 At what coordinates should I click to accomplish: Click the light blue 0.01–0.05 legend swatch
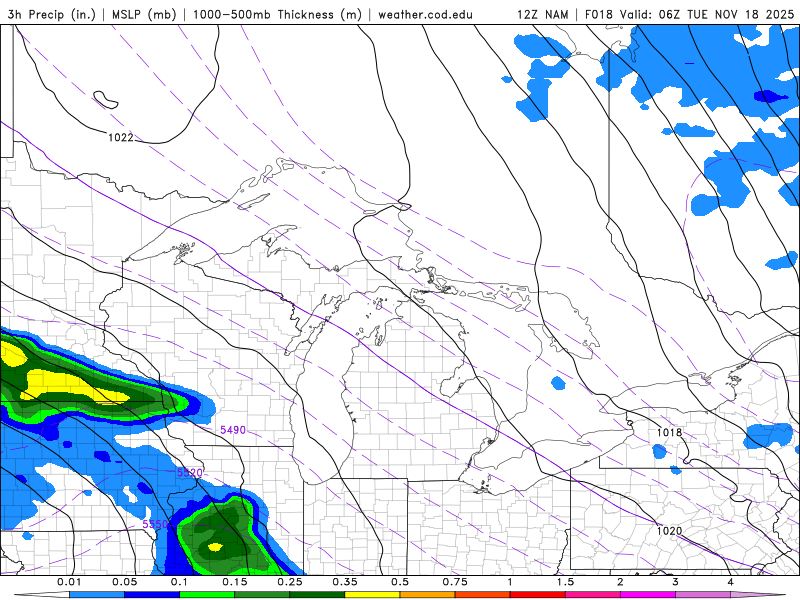coord(97,595)
